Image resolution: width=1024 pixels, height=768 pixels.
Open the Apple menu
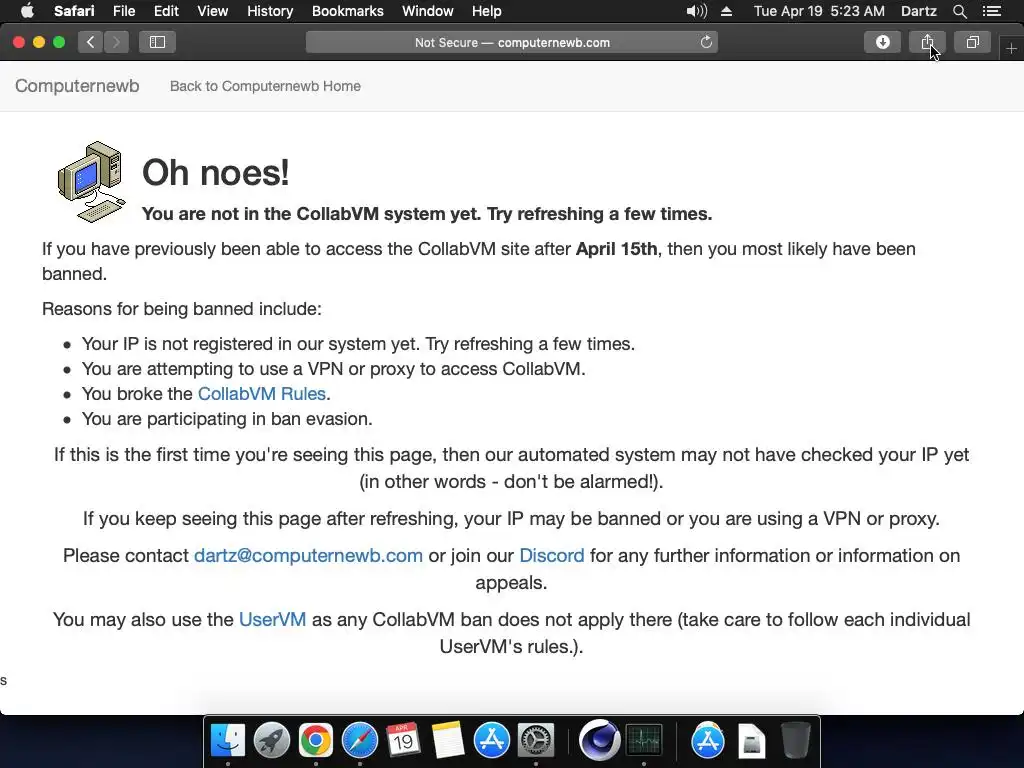(27, 11)
